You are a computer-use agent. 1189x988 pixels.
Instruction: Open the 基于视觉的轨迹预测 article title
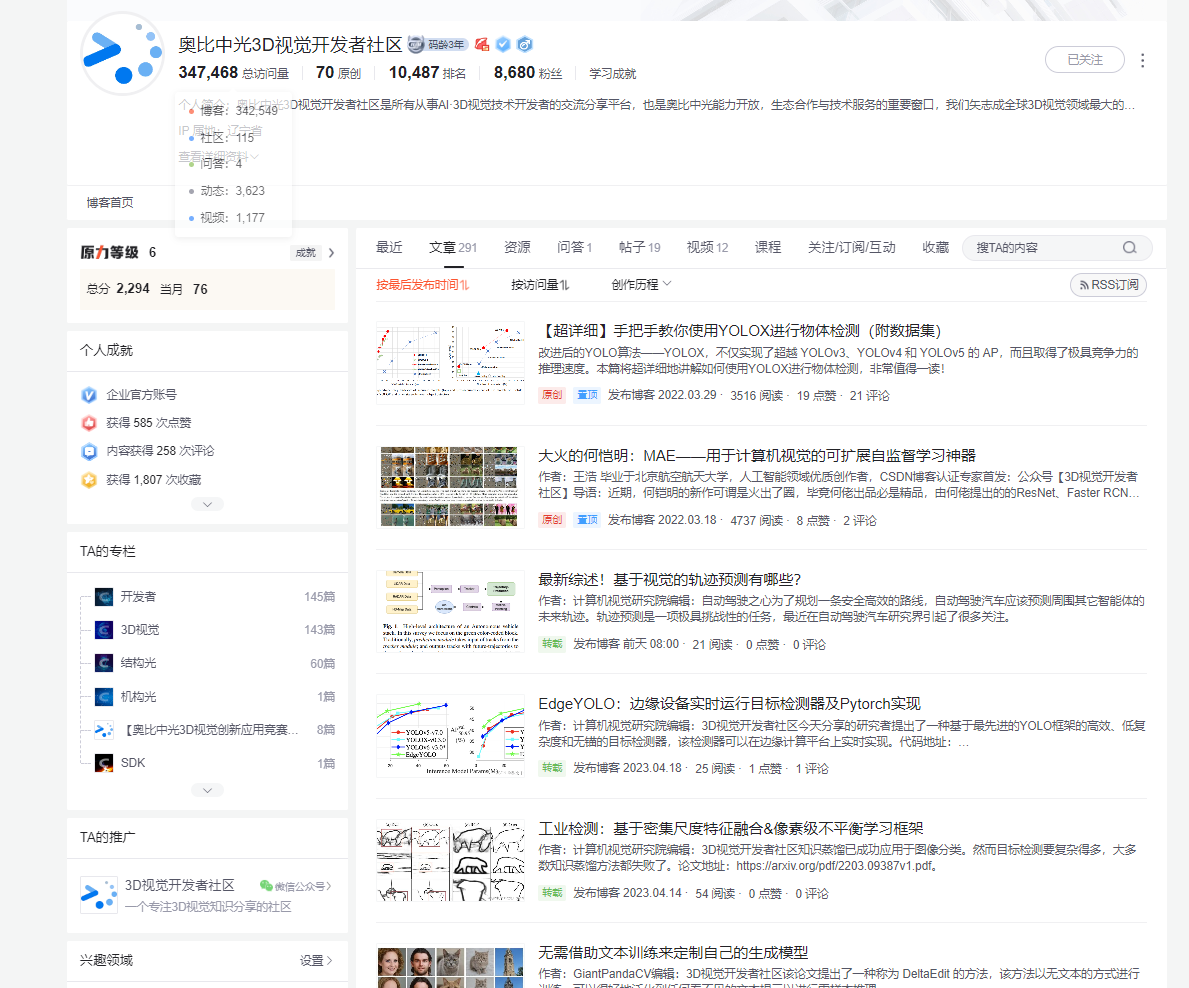pyautogui.click(x=670, y=580)
